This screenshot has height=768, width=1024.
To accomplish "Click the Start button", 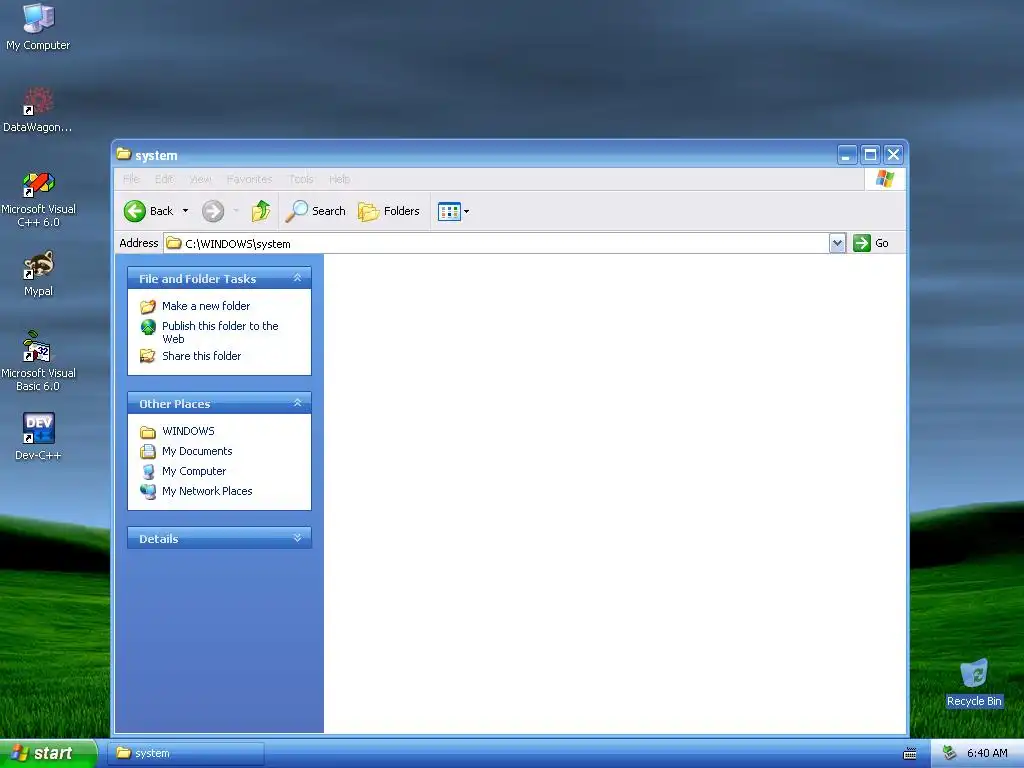I will [x=47, y=754].
